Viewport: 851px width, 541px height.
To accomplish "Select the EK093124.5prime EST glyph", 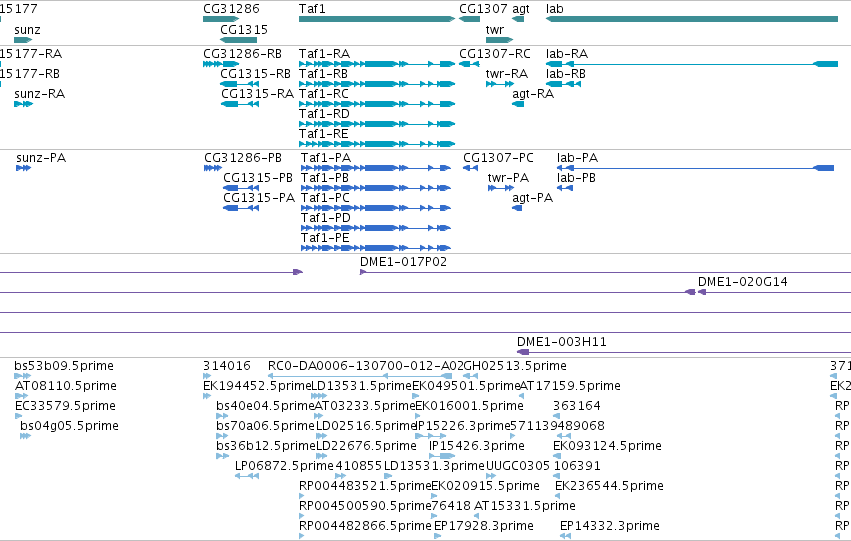I will click(x=556, y=456).
